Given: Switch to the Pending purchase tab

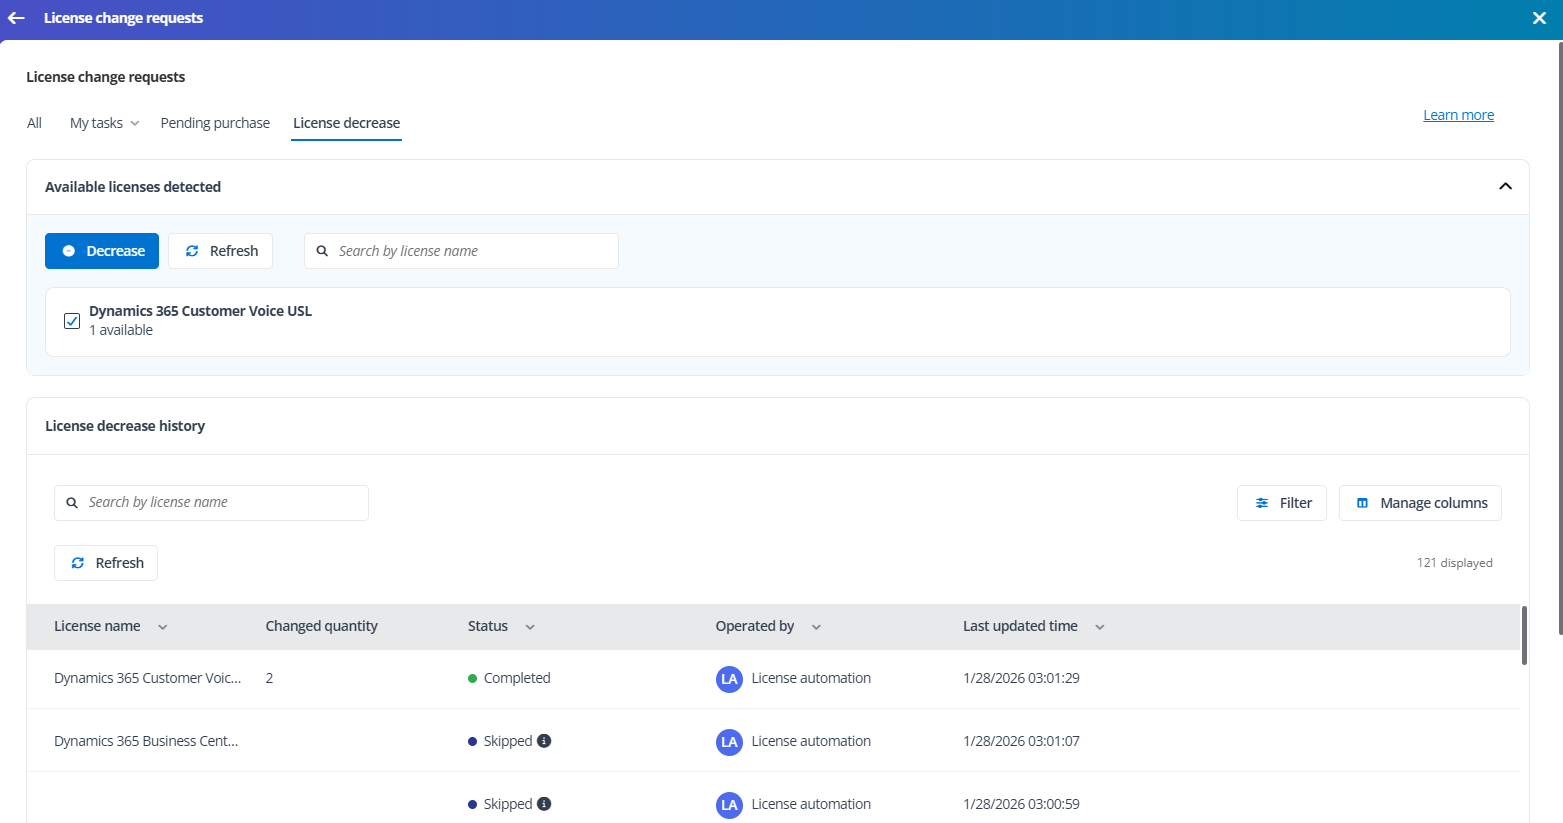Looking at the screenshot, I should coord(215,123).
